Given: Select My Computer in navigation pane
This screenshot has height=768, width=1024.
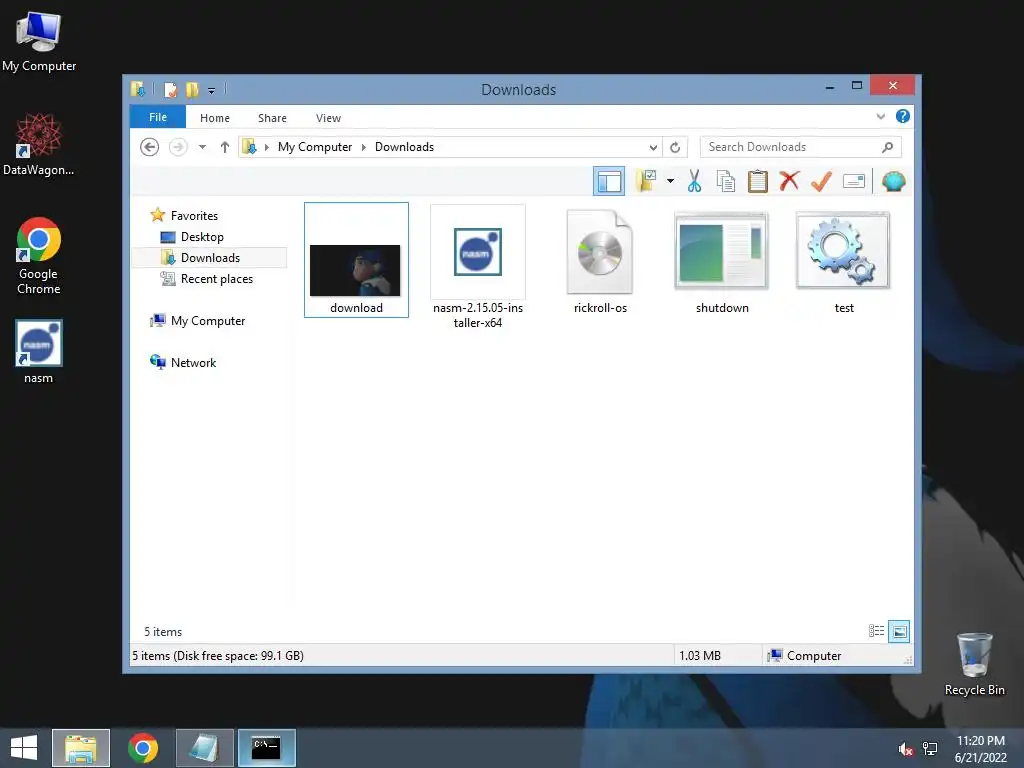Looking at the screenshot, I should 208,321.
